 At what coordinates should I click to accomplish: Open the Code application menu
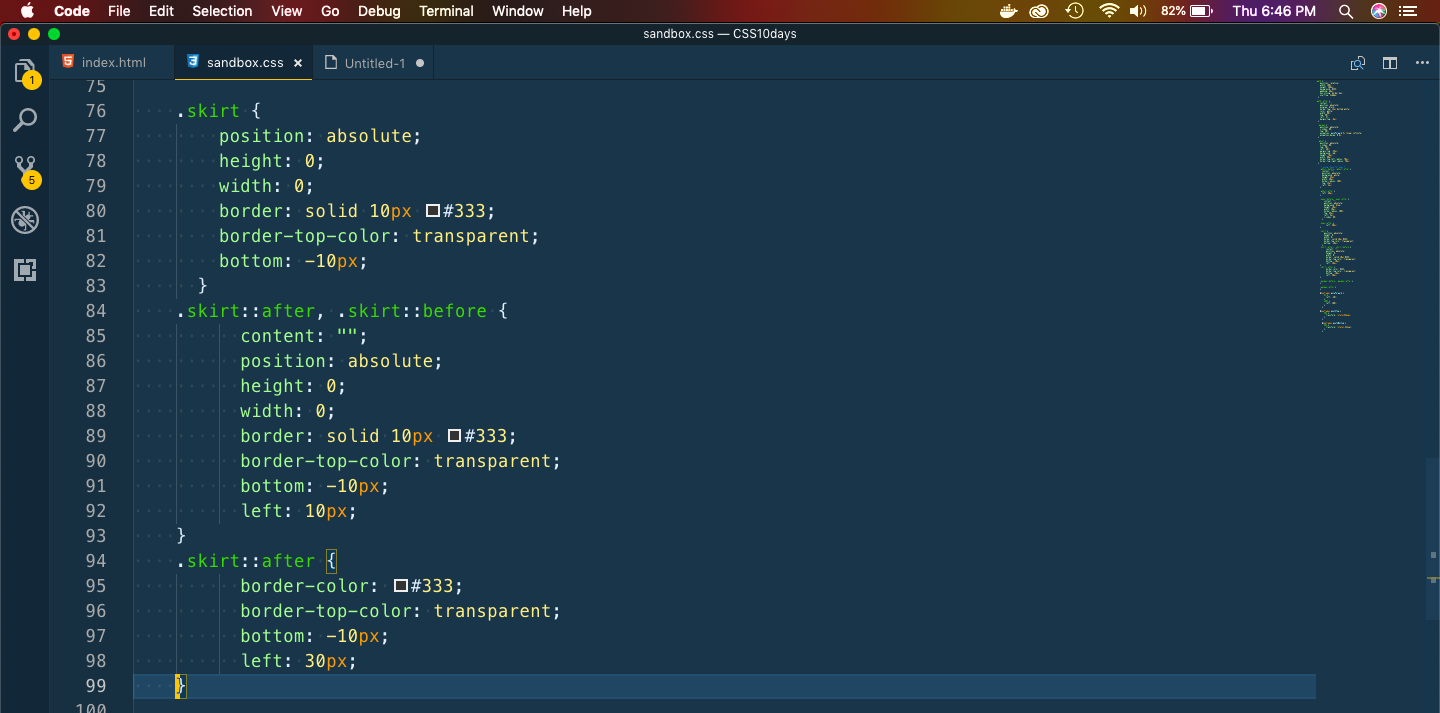coord(72,11)
